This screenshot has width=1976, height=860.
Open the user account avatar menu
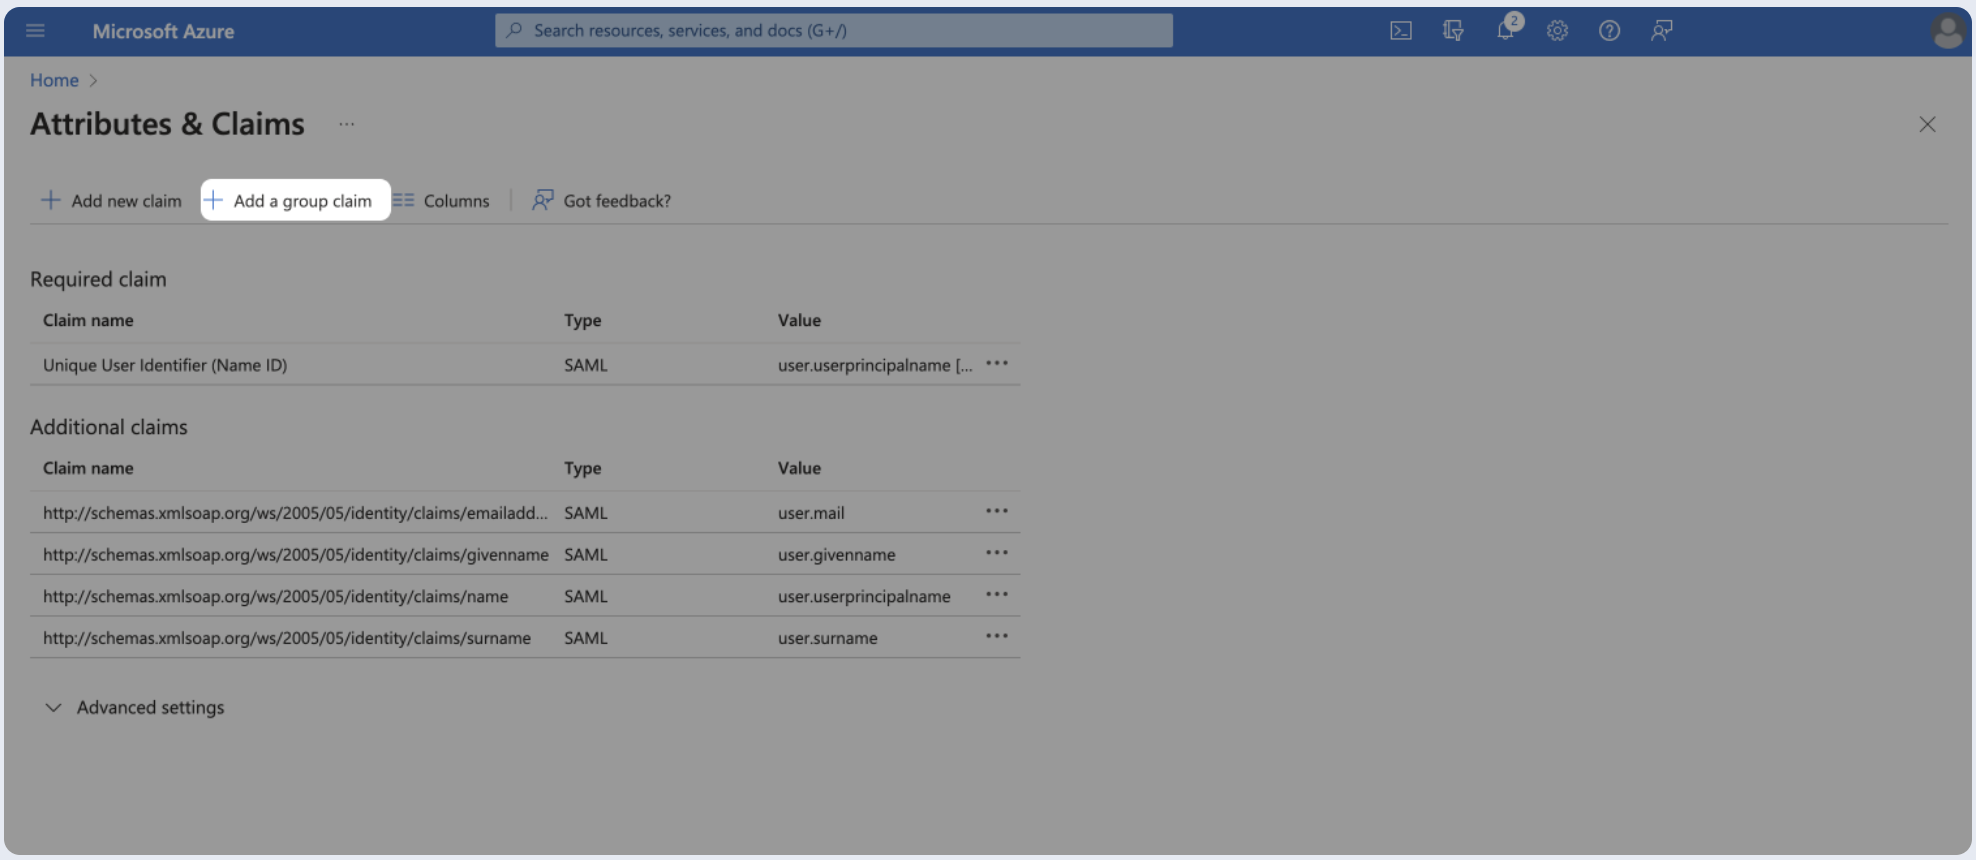(1946, 32)
